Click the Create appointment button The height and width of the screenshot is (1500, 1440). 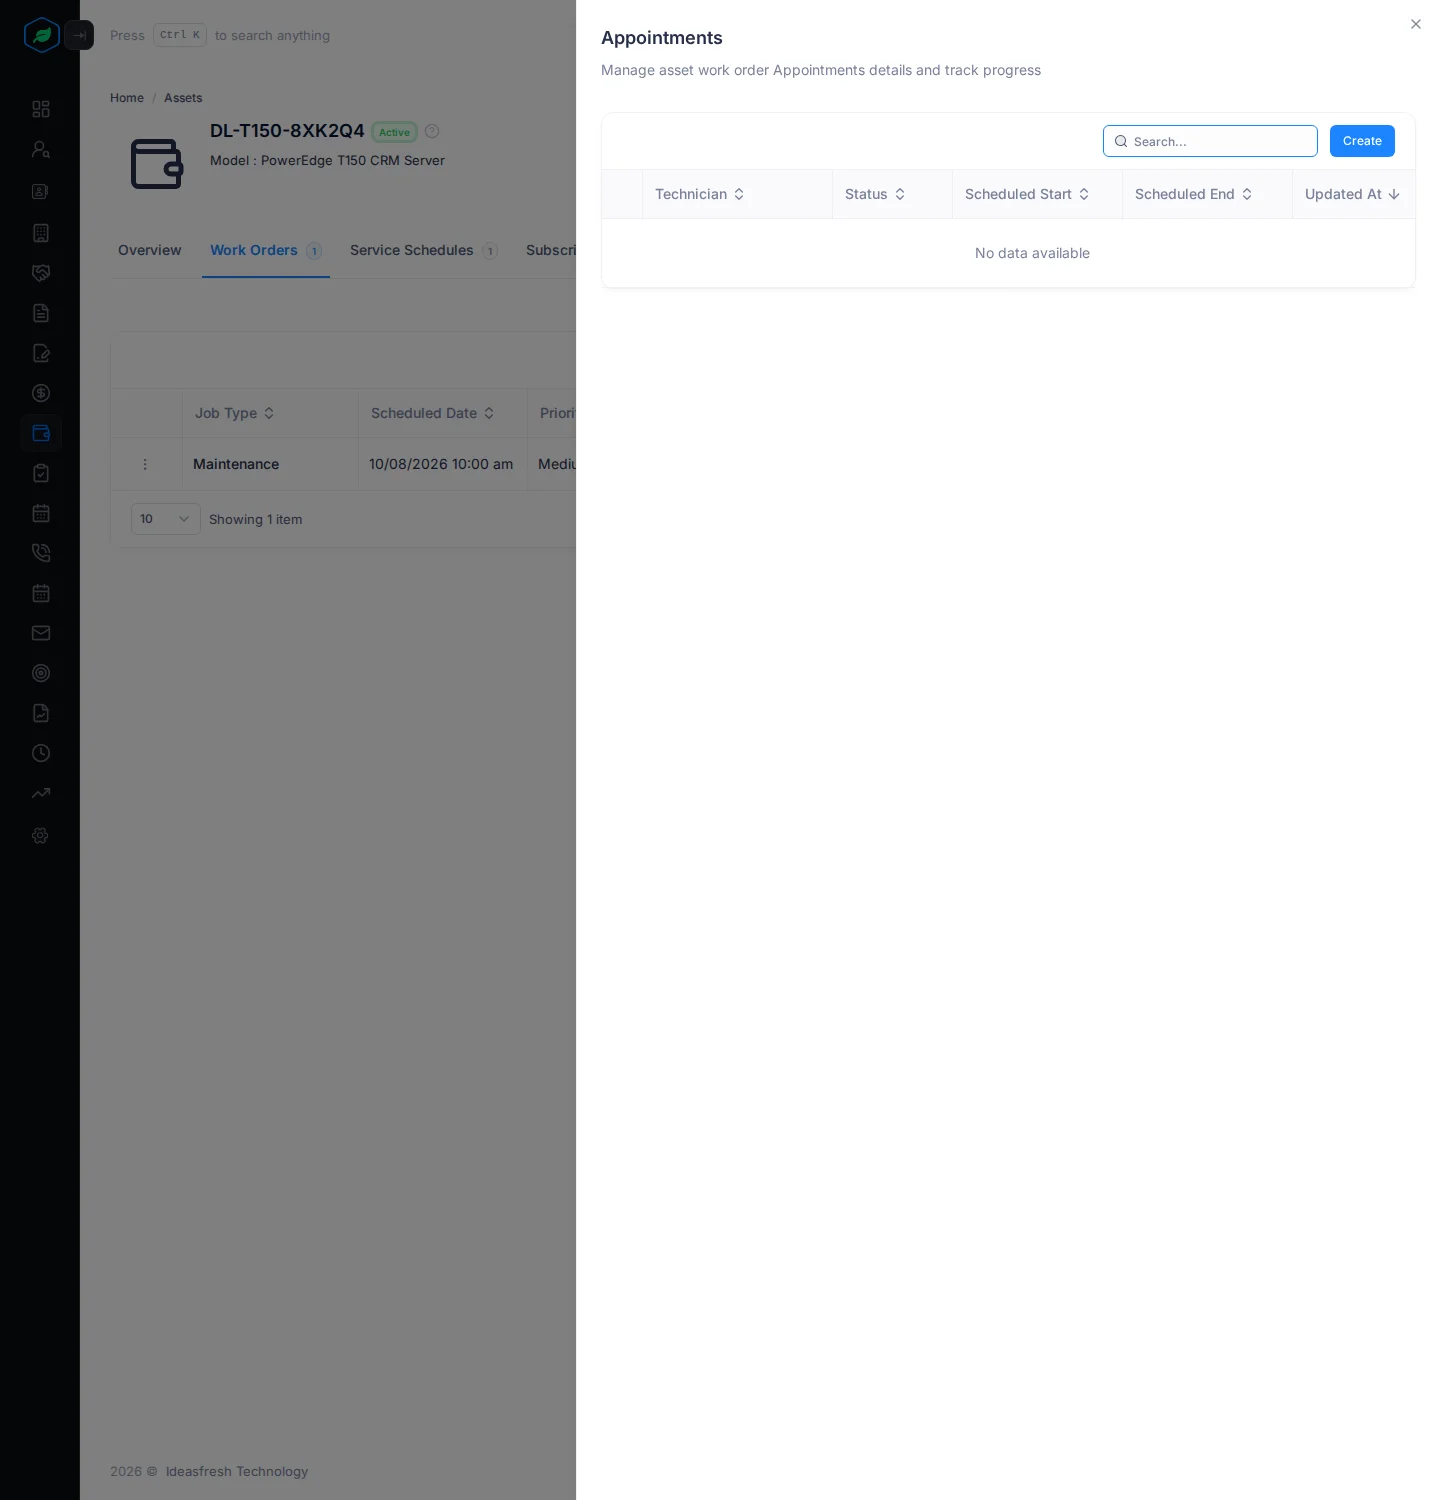1362,141
